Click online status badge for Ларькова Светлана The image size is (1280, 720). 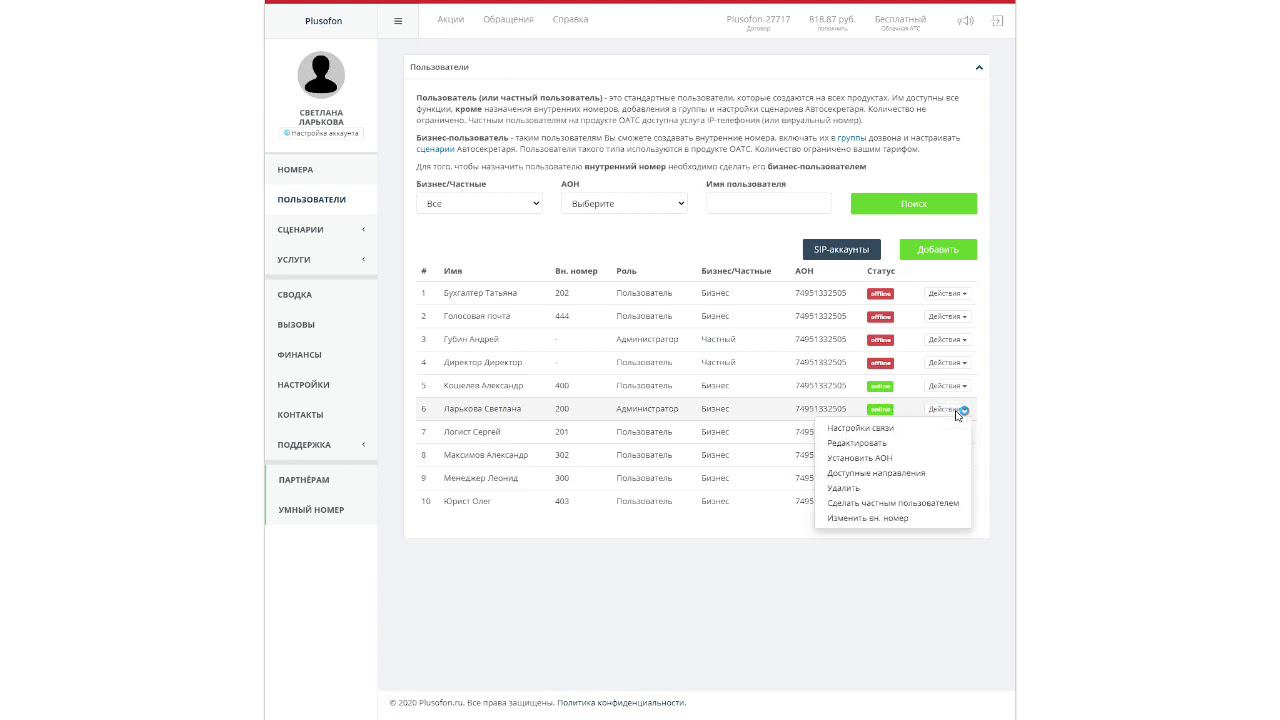(x=880, y=409)
